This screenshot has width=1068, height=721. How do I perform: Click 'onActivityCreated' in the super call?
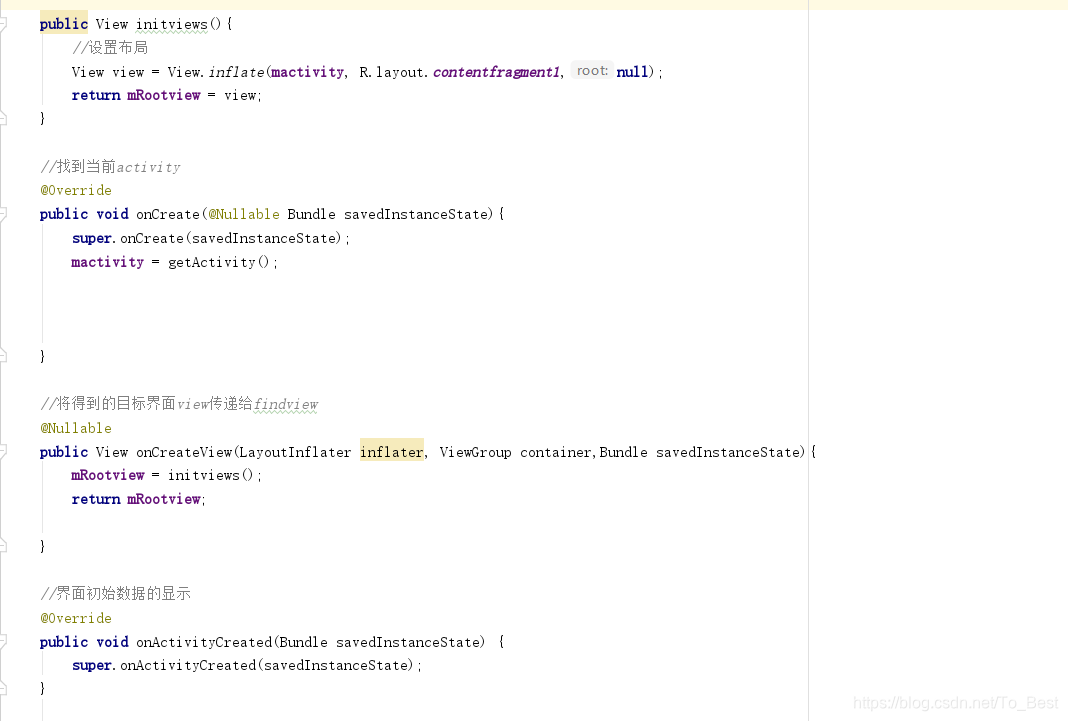(x=188, y=665)
